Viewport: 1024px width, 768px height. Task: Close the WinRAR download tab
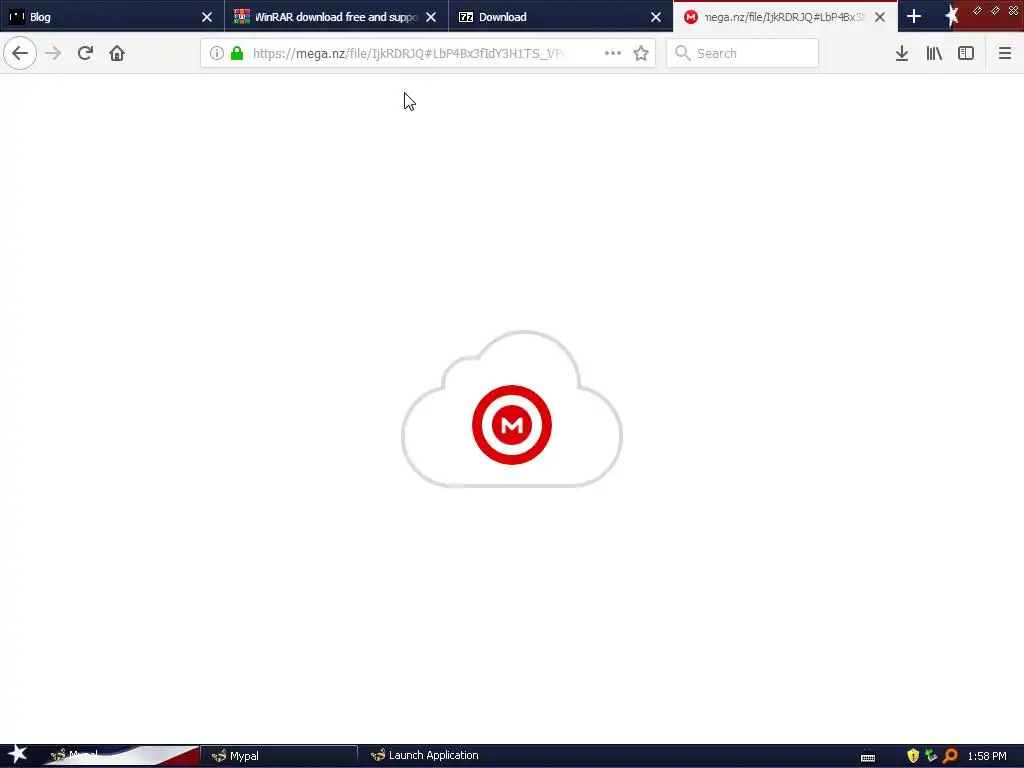pos(431,17)
